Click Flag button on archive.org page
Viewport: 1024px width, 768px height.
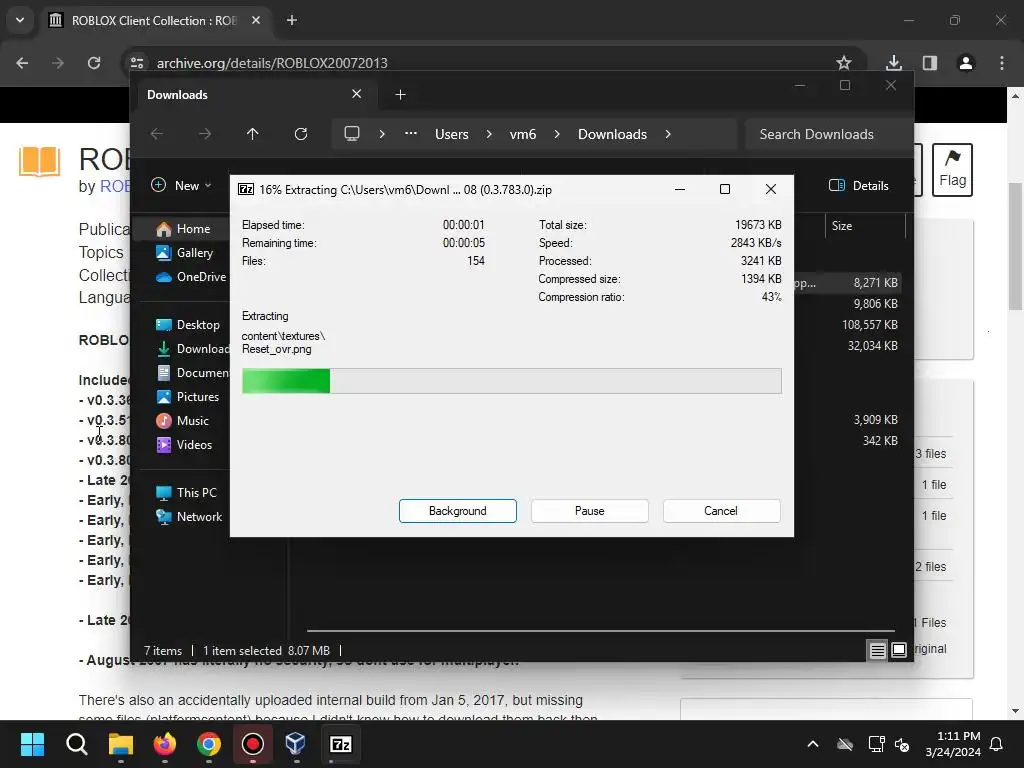click(952, 170)
